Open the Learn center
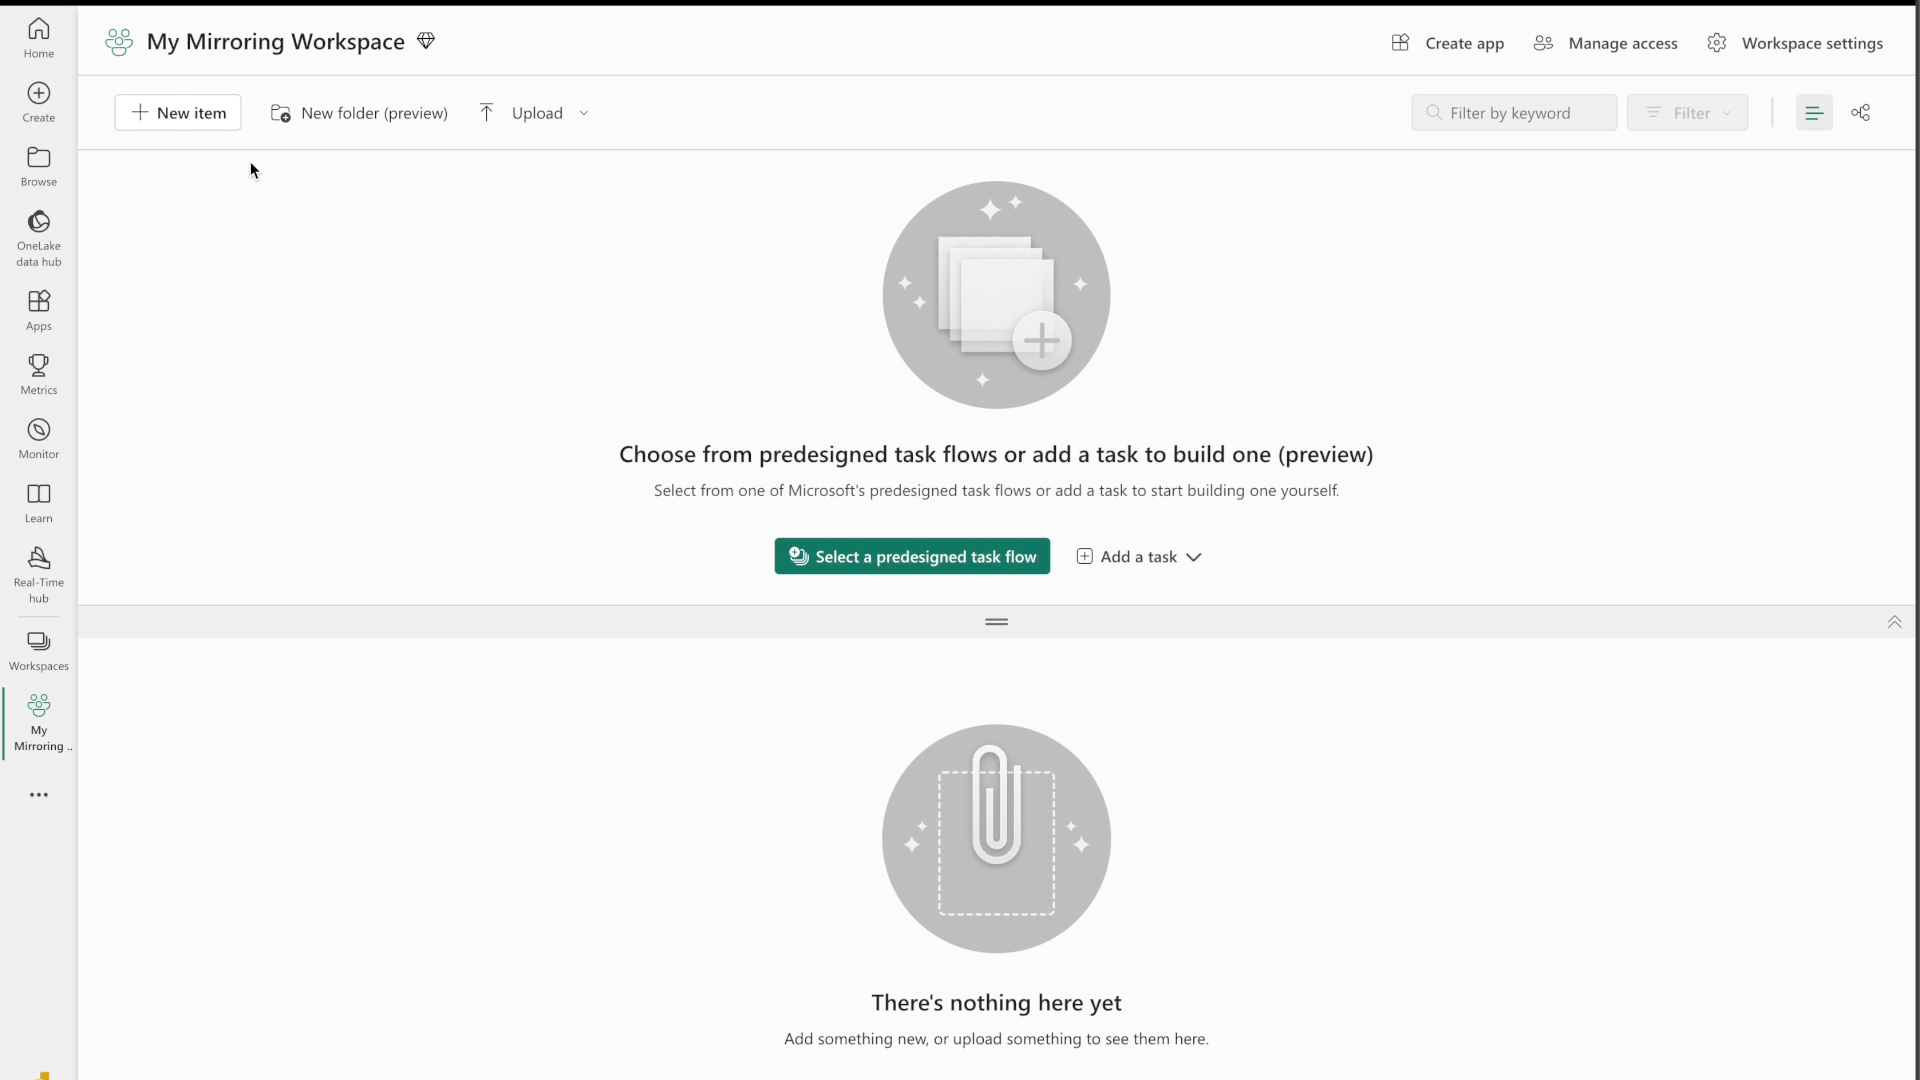The image size is (1920, 1080). (39, 503)
